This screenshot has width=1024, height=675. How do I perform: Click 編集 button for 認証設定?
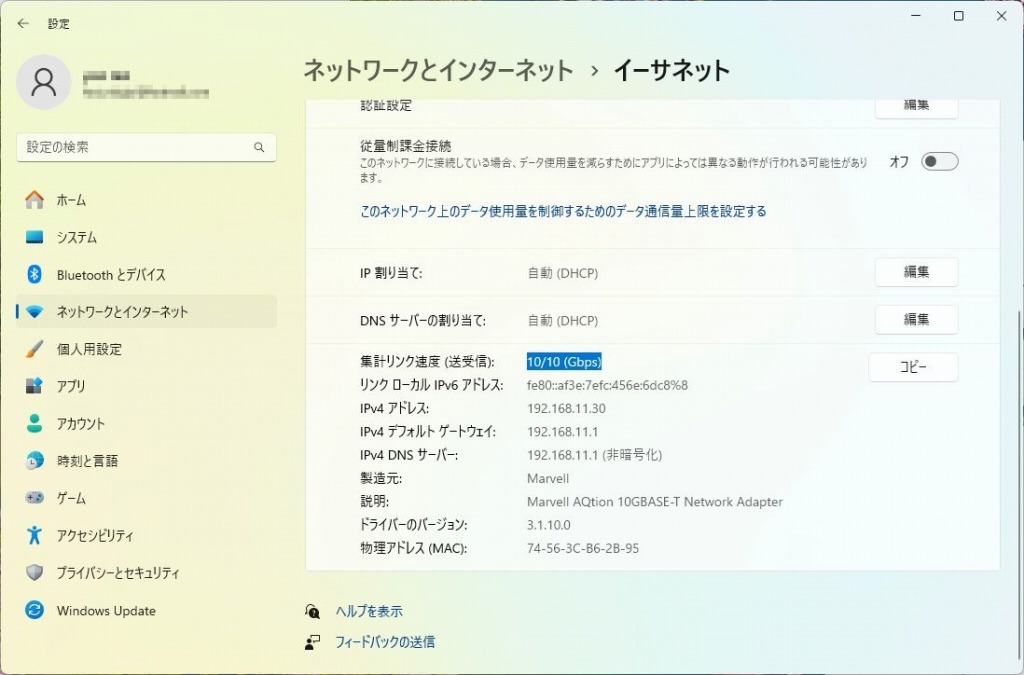[x=916, y=108]
